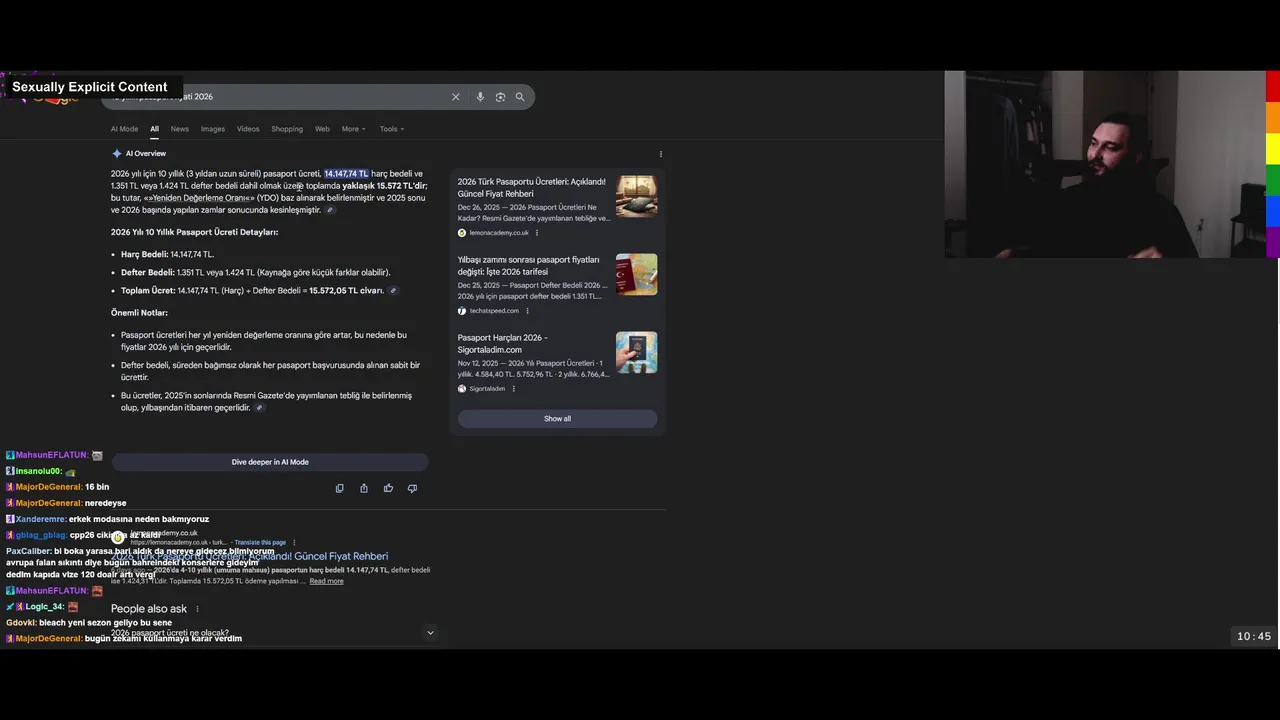1280x720 pixels.
Task: Select the All results tab
Action: (x=154, y=129)
